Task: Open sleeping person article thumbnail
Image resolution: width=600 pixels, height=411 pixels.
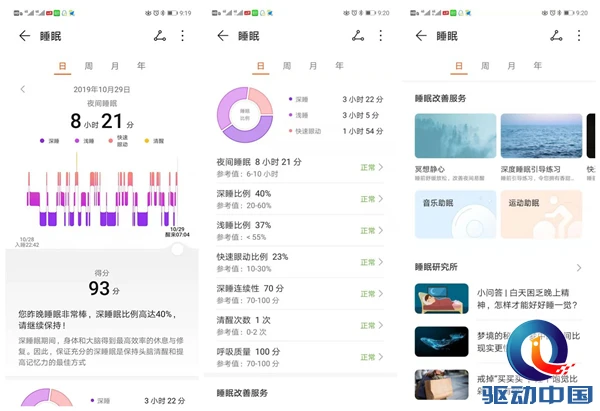Action: (442, 298)
